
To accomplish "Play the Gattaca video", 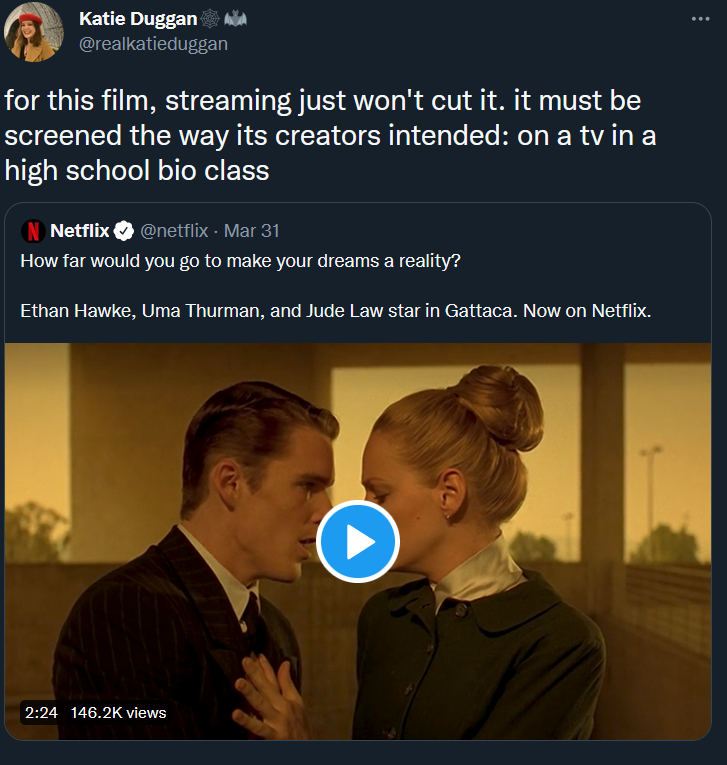I will coord(358,541).
